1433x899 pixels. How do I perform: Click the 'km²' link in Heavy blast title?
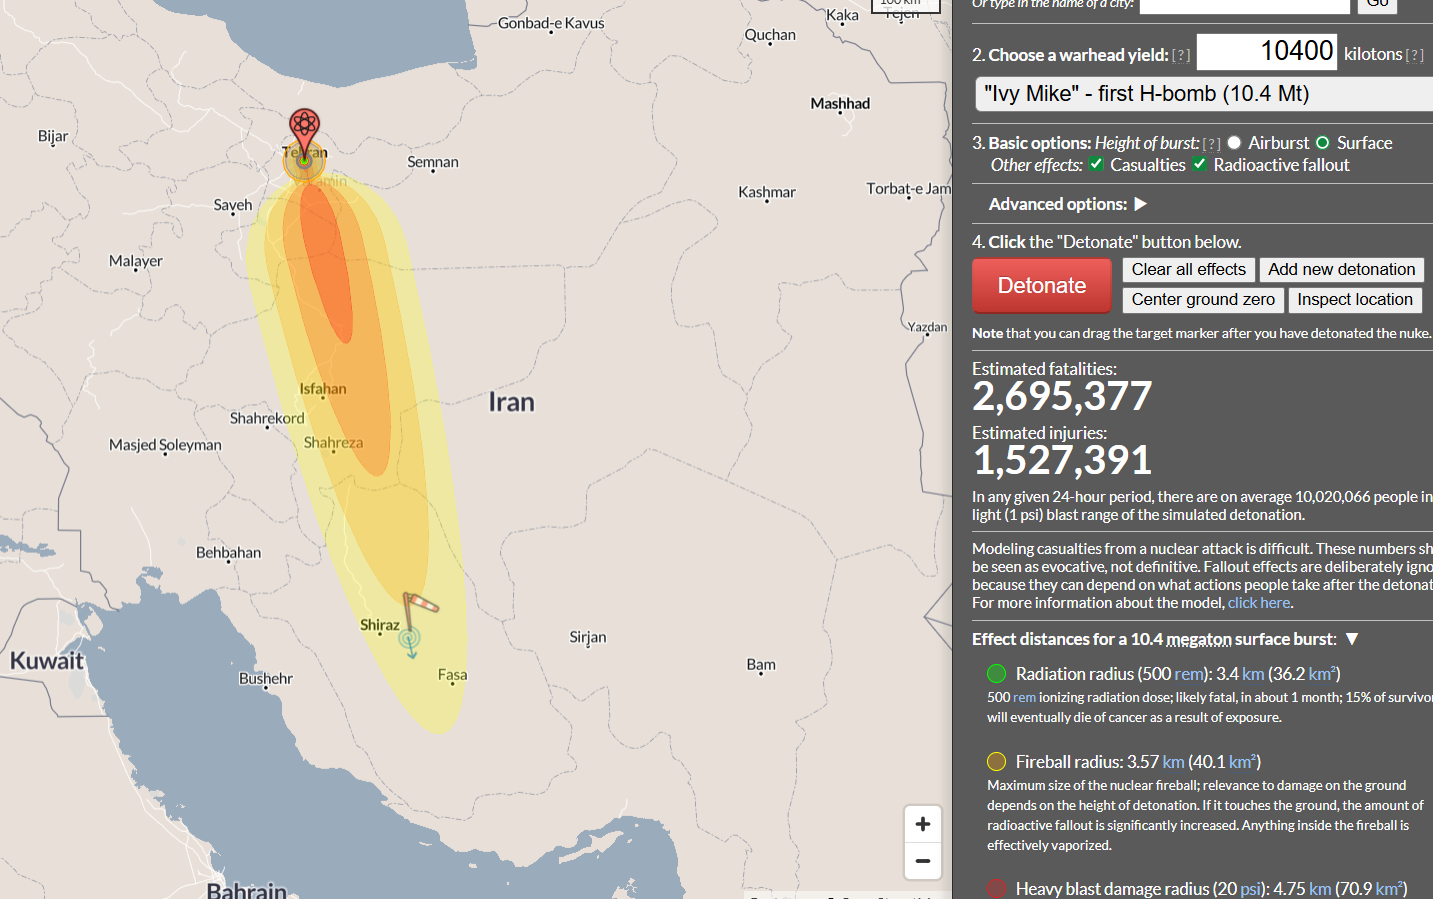click(1388, 889)
